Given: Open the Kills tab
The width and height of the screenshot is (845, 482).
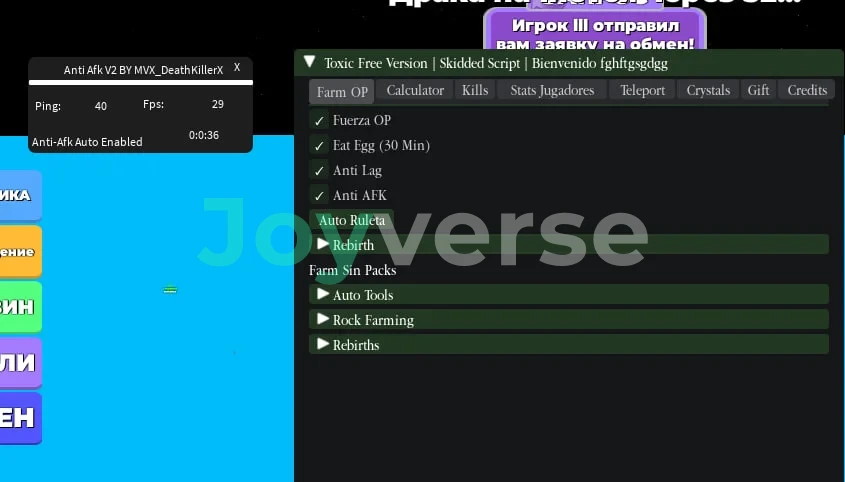Looking at the screenshot, I should pyautogui.click(x=475, y=90).
